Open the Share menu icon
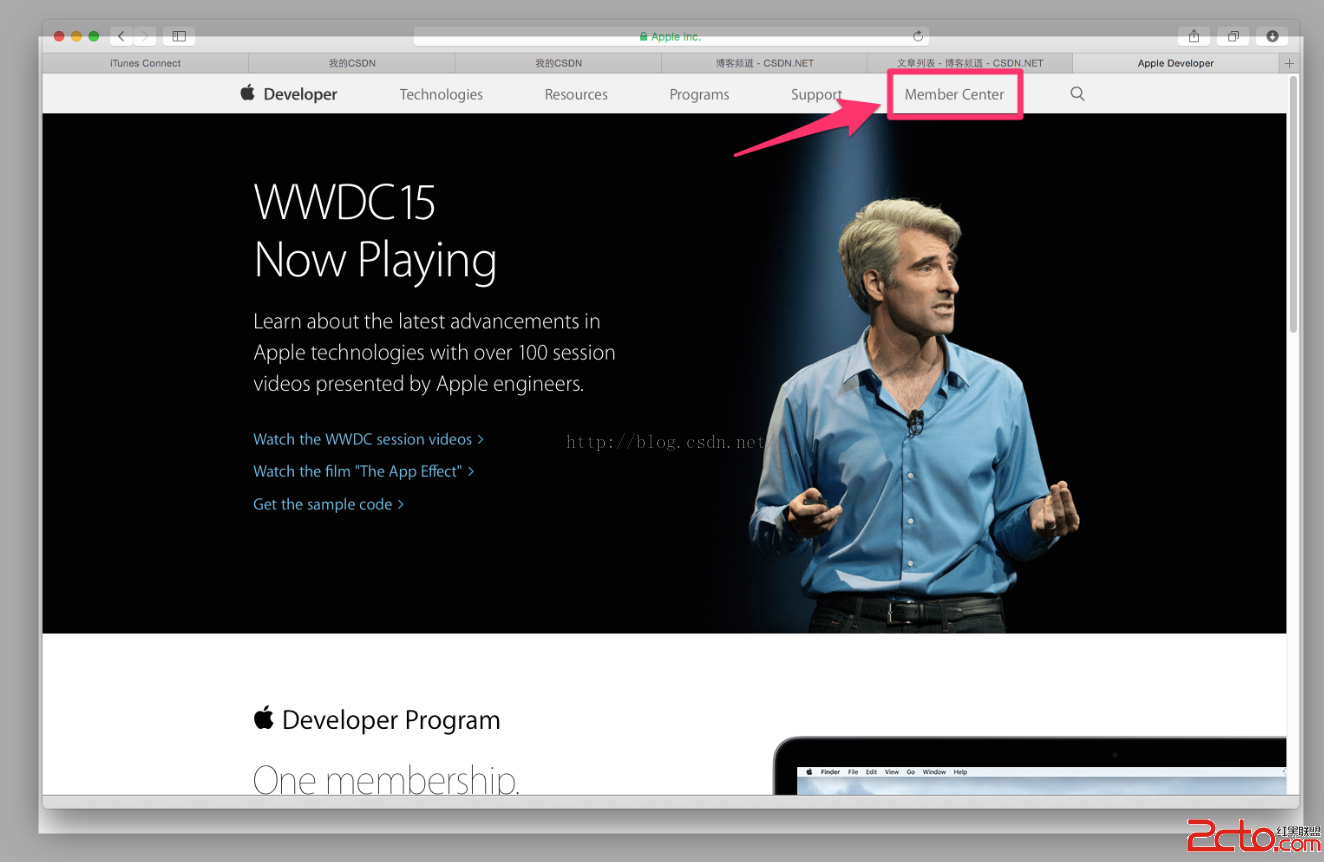1324x862 pixels. [1194, 36]
